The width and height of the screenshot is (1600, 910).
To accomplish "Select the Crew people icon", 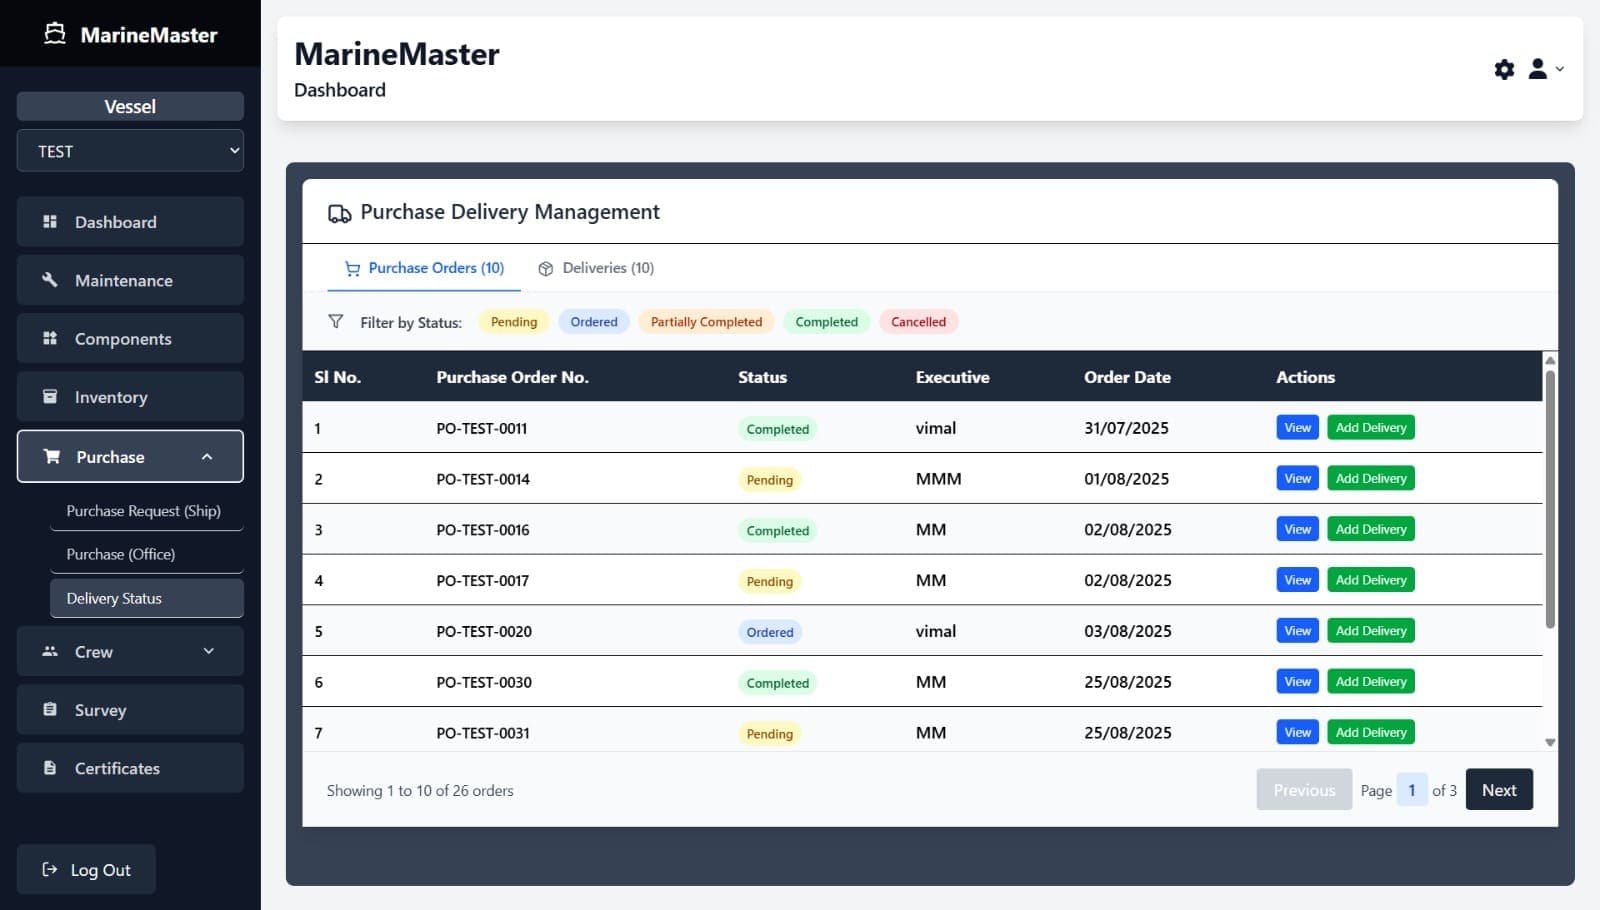I will [49, 651].
